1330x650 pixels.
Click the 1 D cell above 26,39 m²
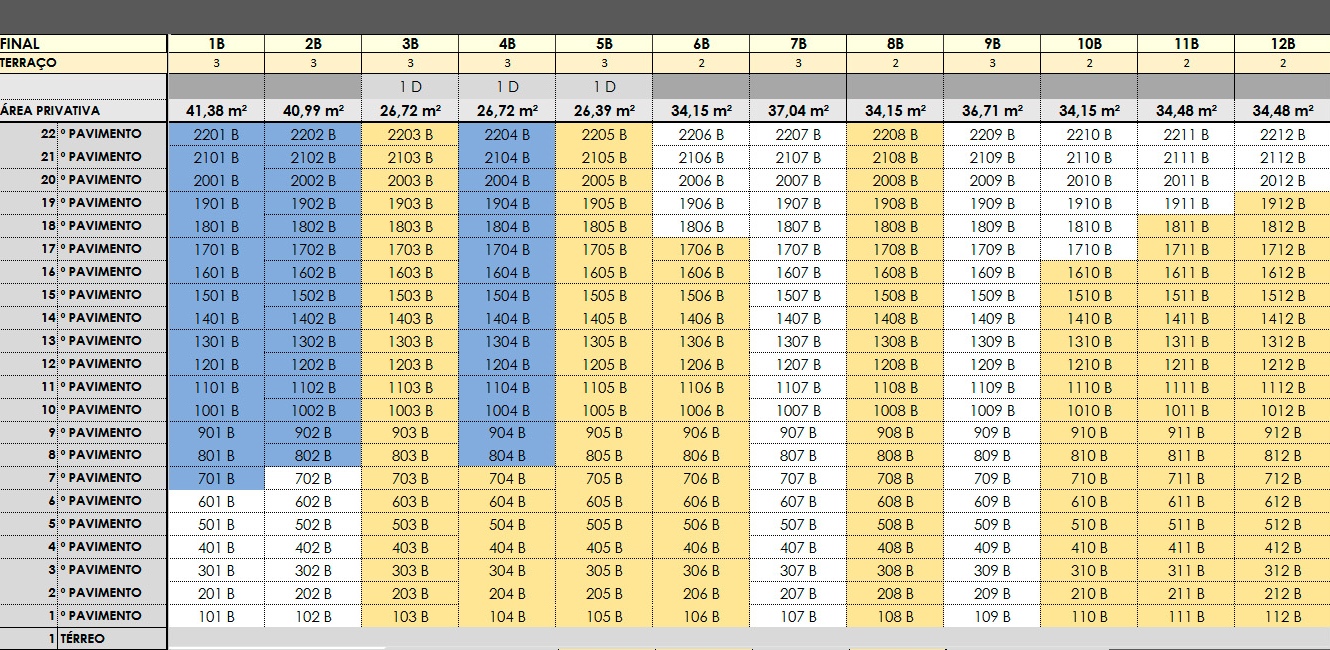[x=603, y=87]
